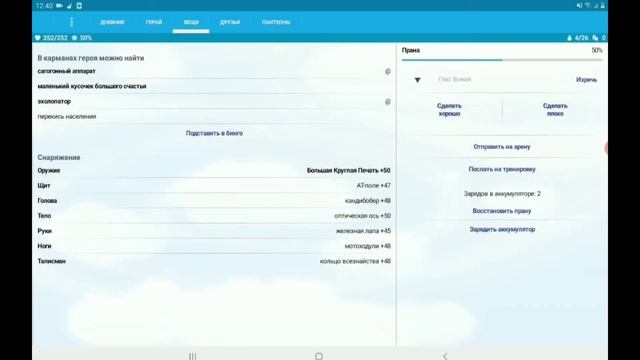Tap the Талисман equipment label
Viewport: 640px width, 360px height.
coord(51,261)
